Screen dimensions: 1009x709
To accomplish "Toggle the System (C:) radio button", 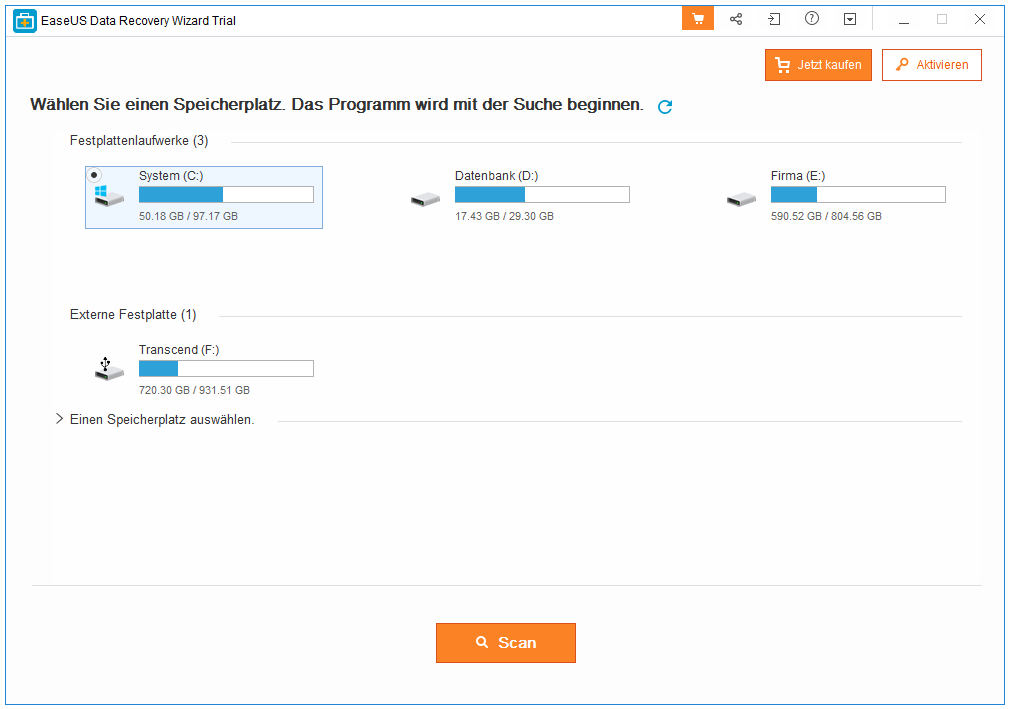I will click(x=94, y=175).
